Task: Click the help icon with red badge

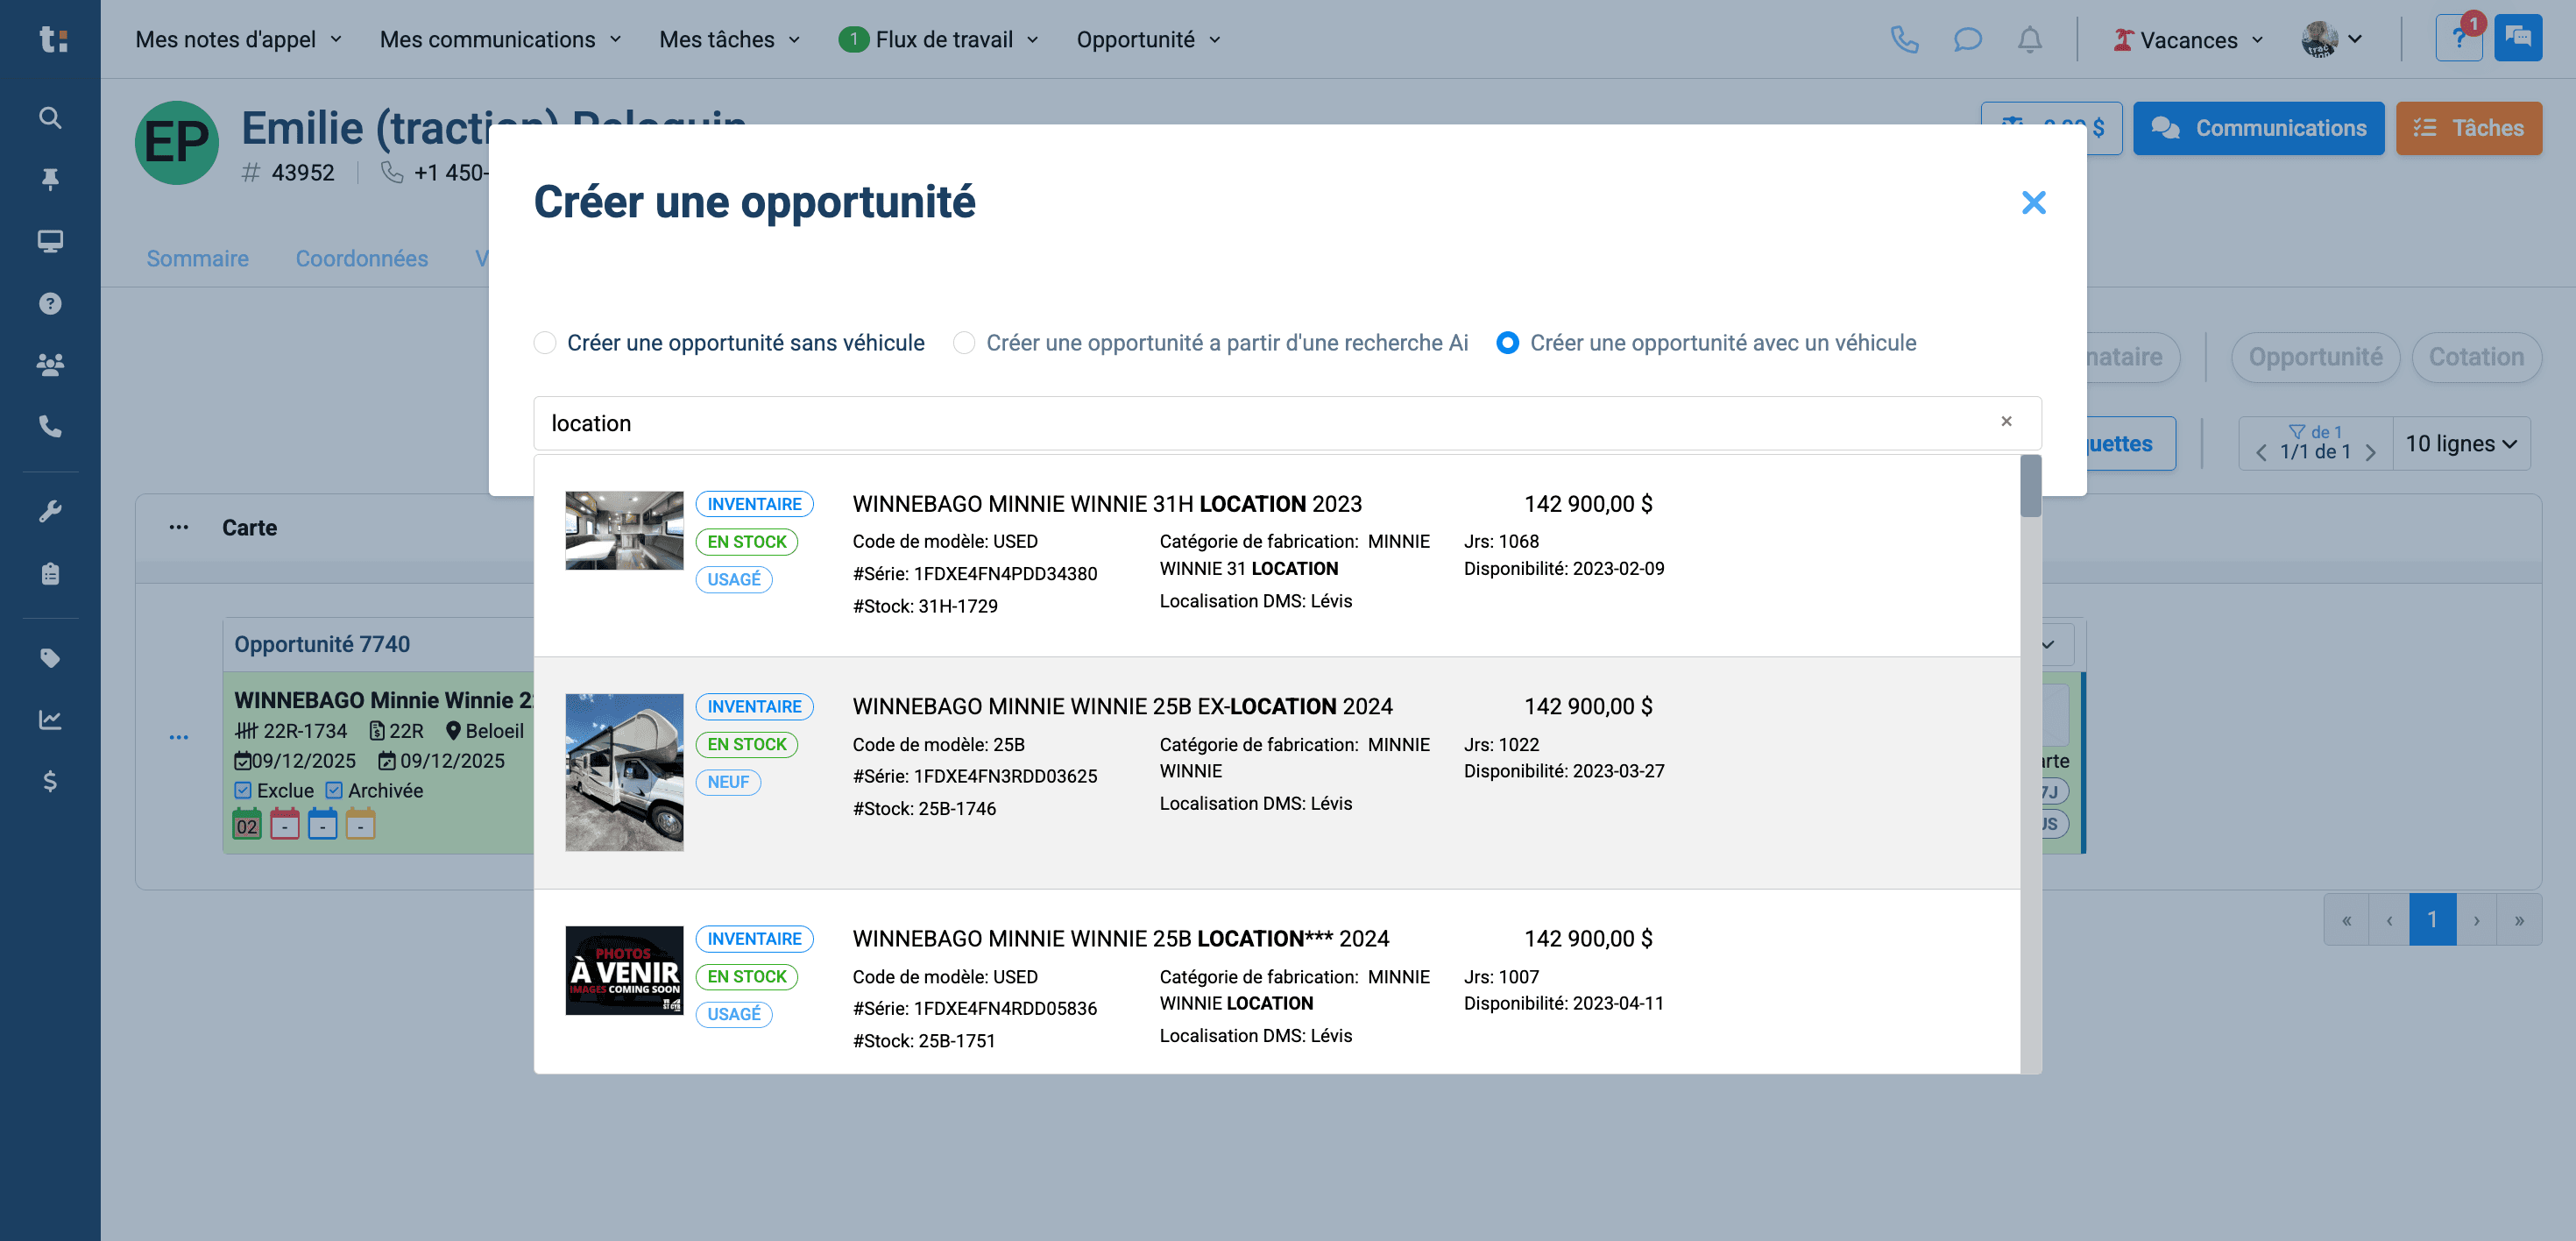Action: (2459, 39)
